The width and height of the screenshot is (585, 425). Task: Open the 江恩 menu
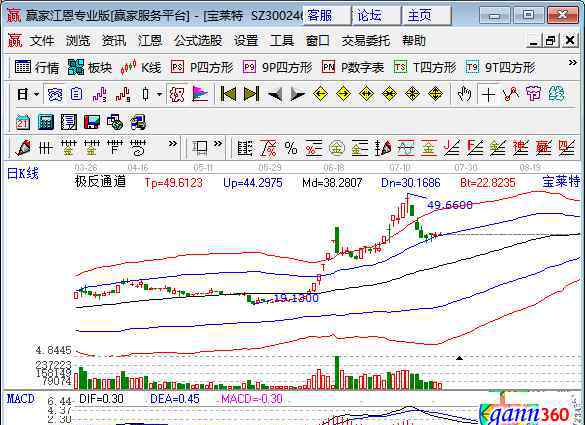[150, 40]
